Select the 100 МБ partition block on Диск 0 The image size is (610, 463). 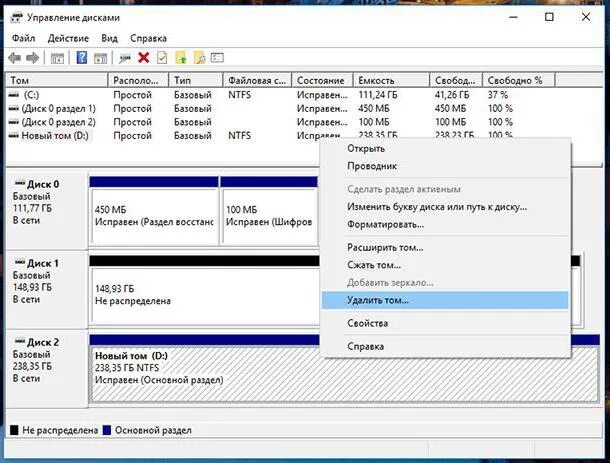pos(269,210)
